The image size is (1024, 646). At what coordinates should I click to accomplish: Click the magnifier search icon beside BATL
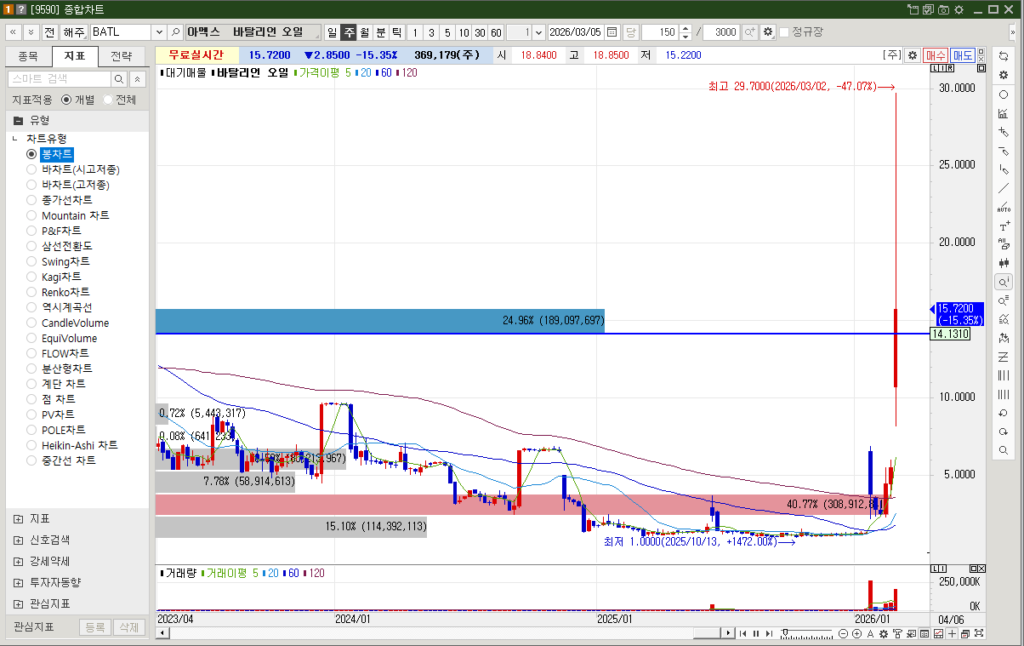[176, 32]
